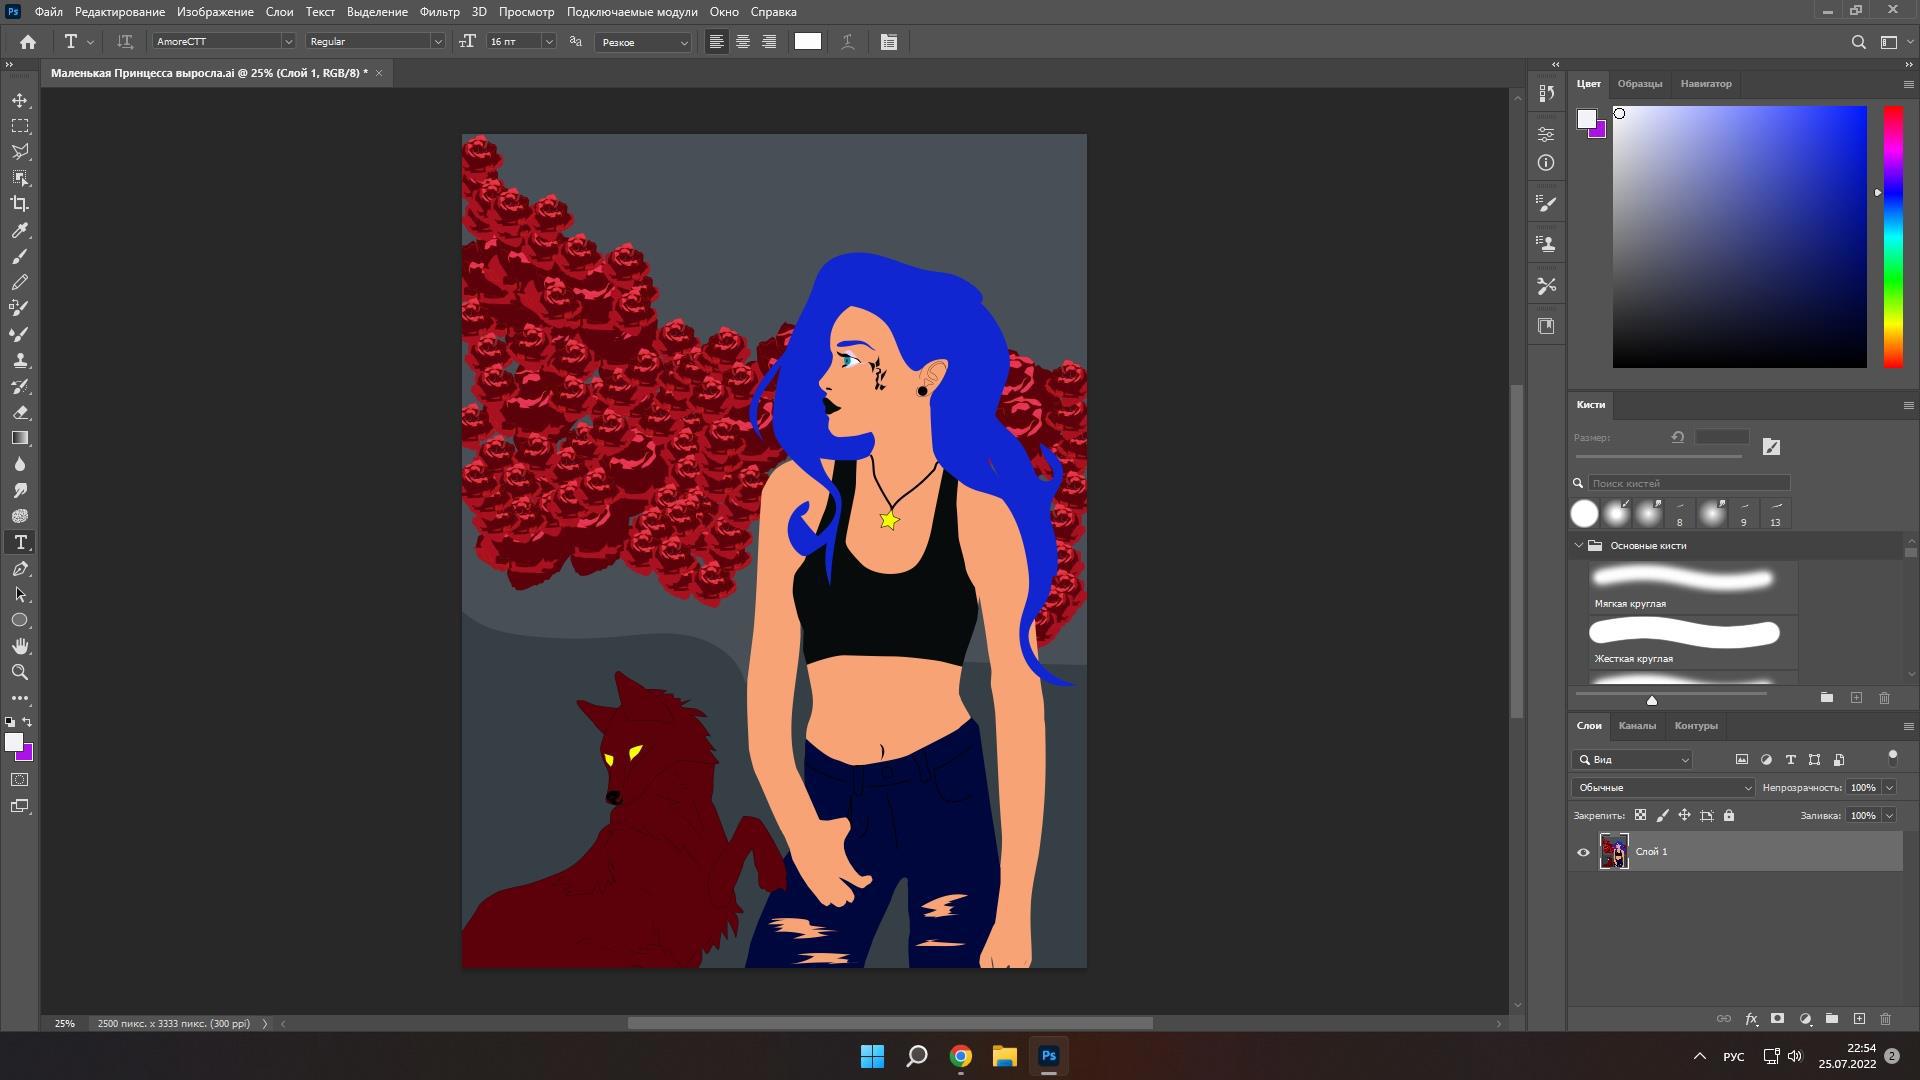Open the Фильтр menu

439,12
